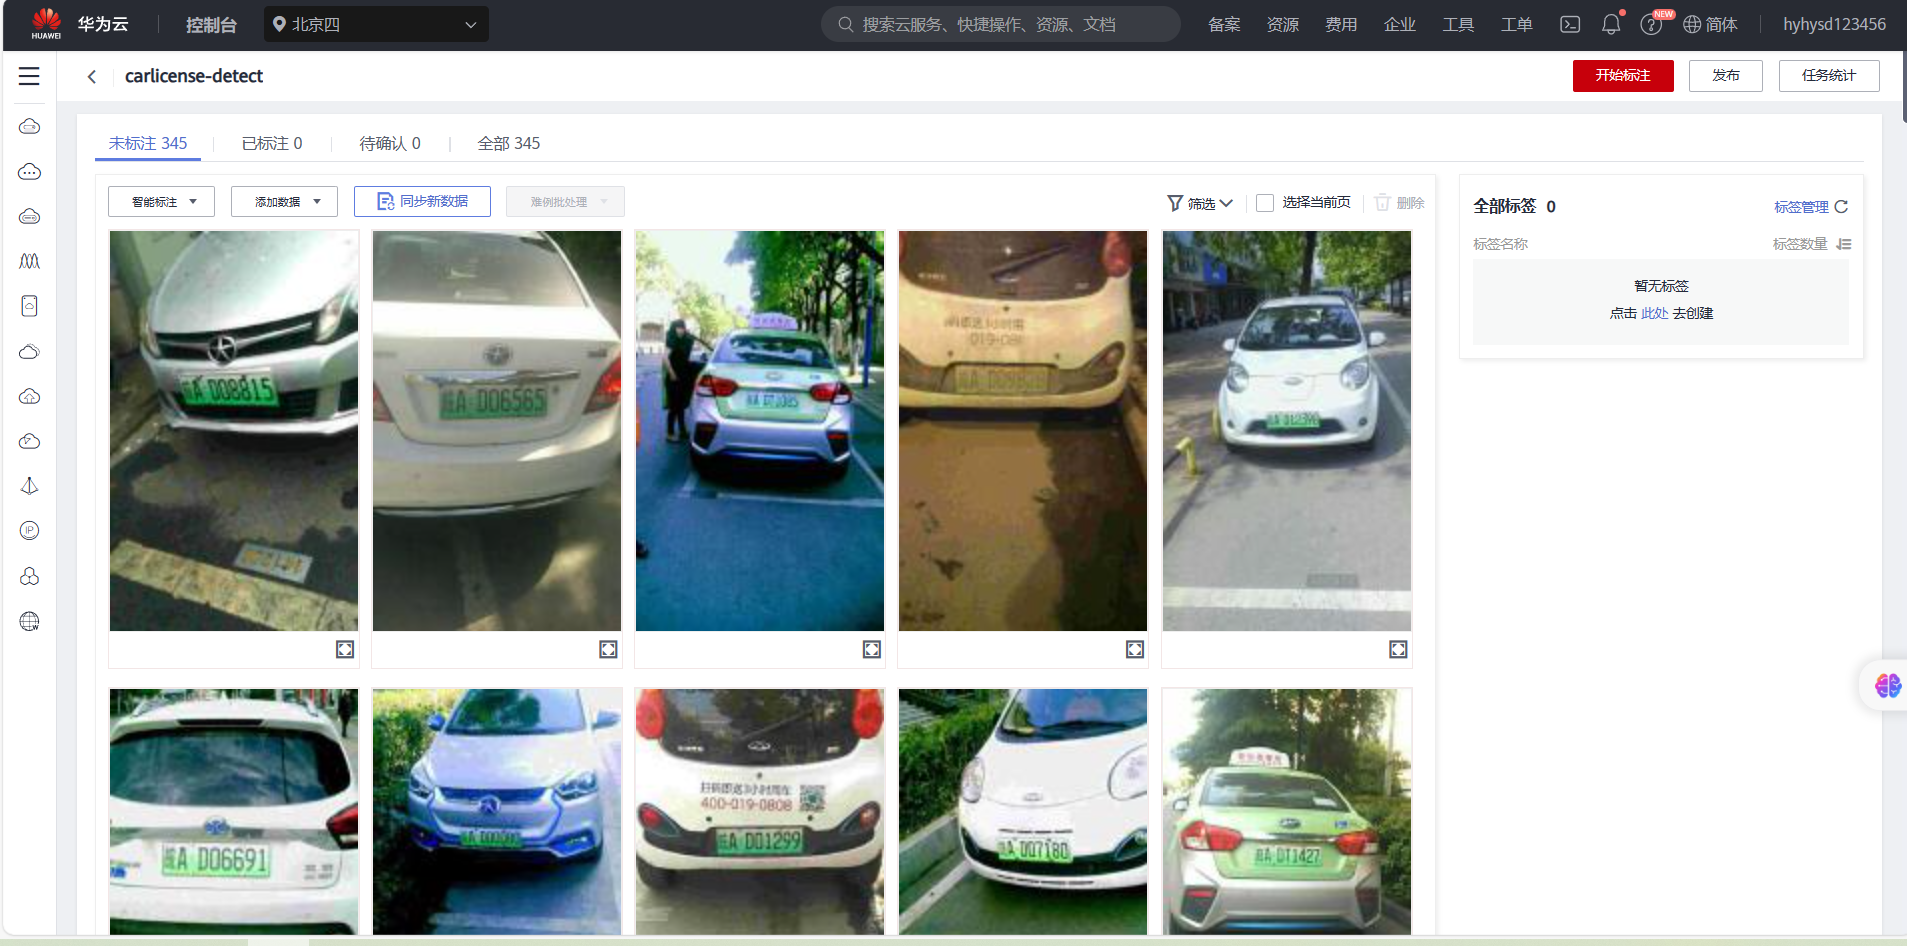Open the 北京四 region dropdown
This screenshot has height=946, width=1907.
[376, 24]
